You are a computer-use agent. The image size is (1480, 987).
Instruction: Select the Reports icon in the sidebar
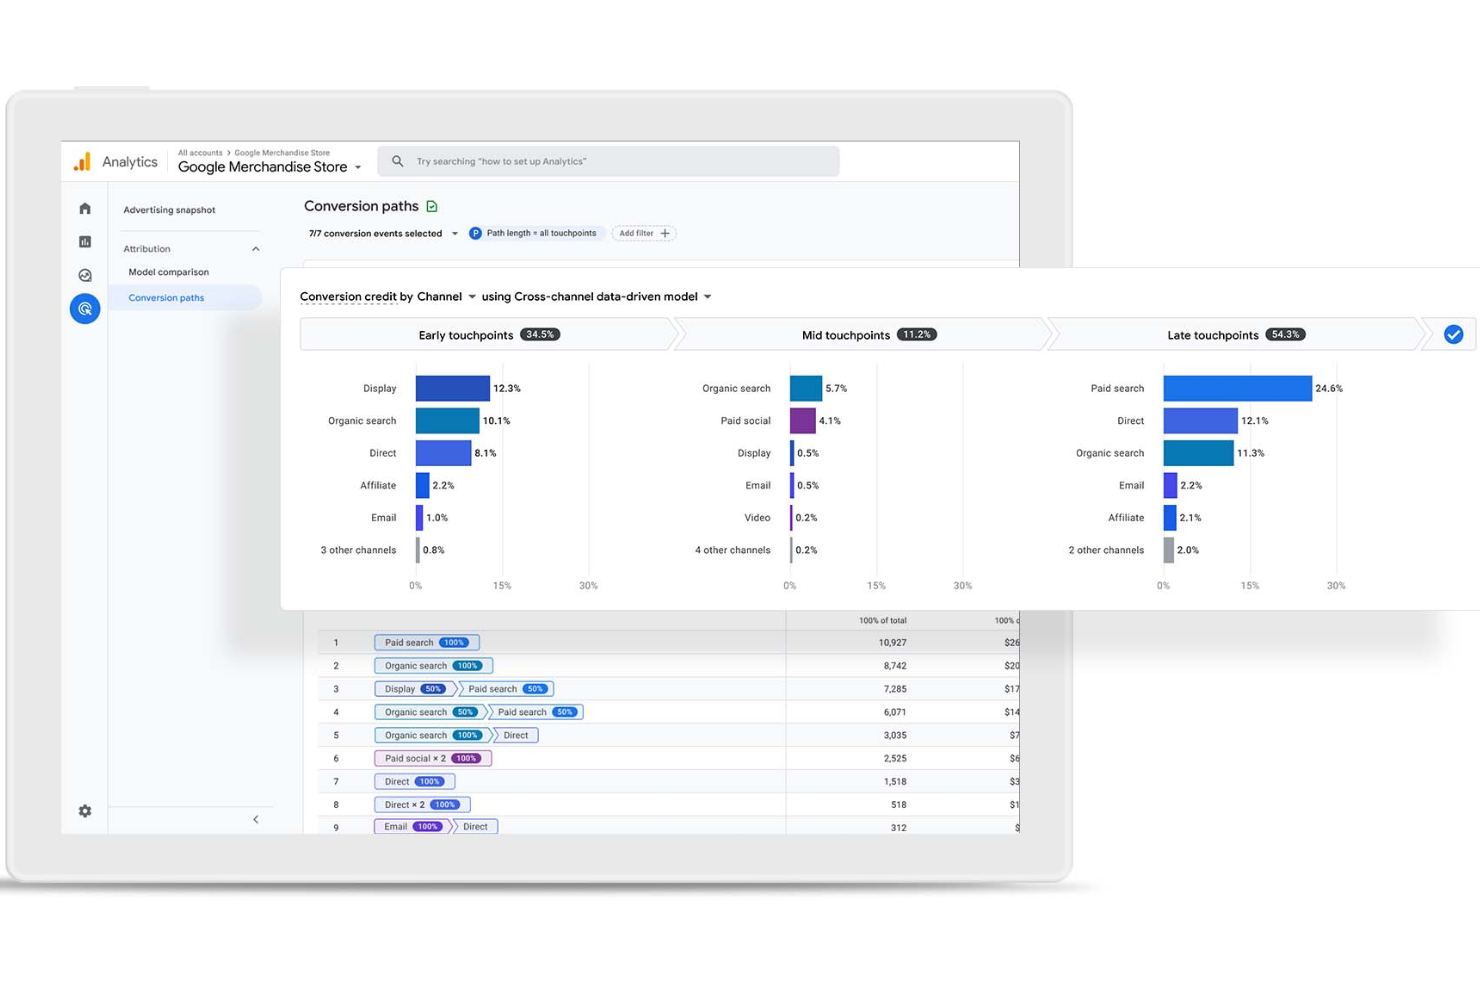click(85, 241)
